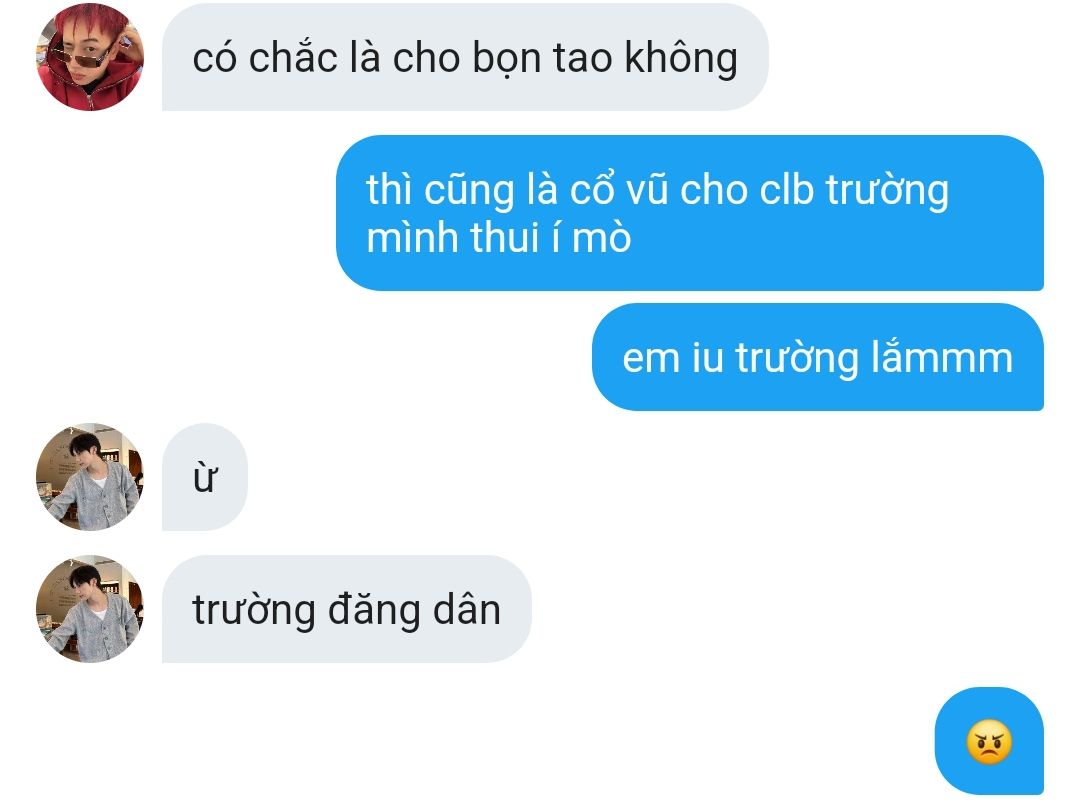Click the word "không" in first message
This screenshot has width=1080, height=807.
tap(681, 58)
